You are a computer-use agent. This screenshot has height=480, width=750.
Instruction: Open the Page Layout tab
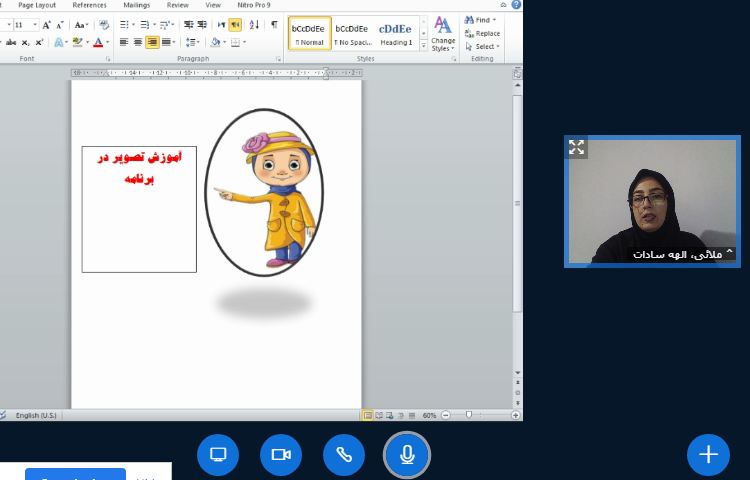tap(37, 5)
